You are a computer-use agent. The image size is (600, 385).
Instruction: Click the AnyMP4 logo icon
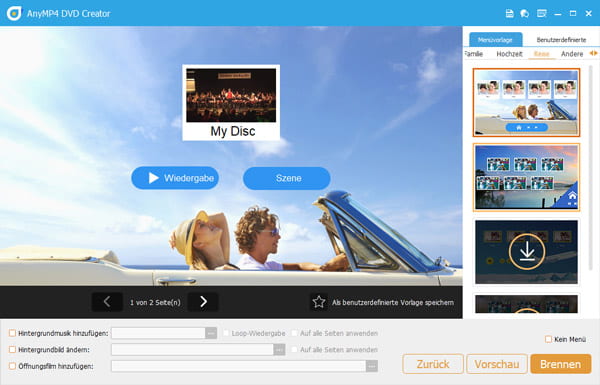(14, 13)
